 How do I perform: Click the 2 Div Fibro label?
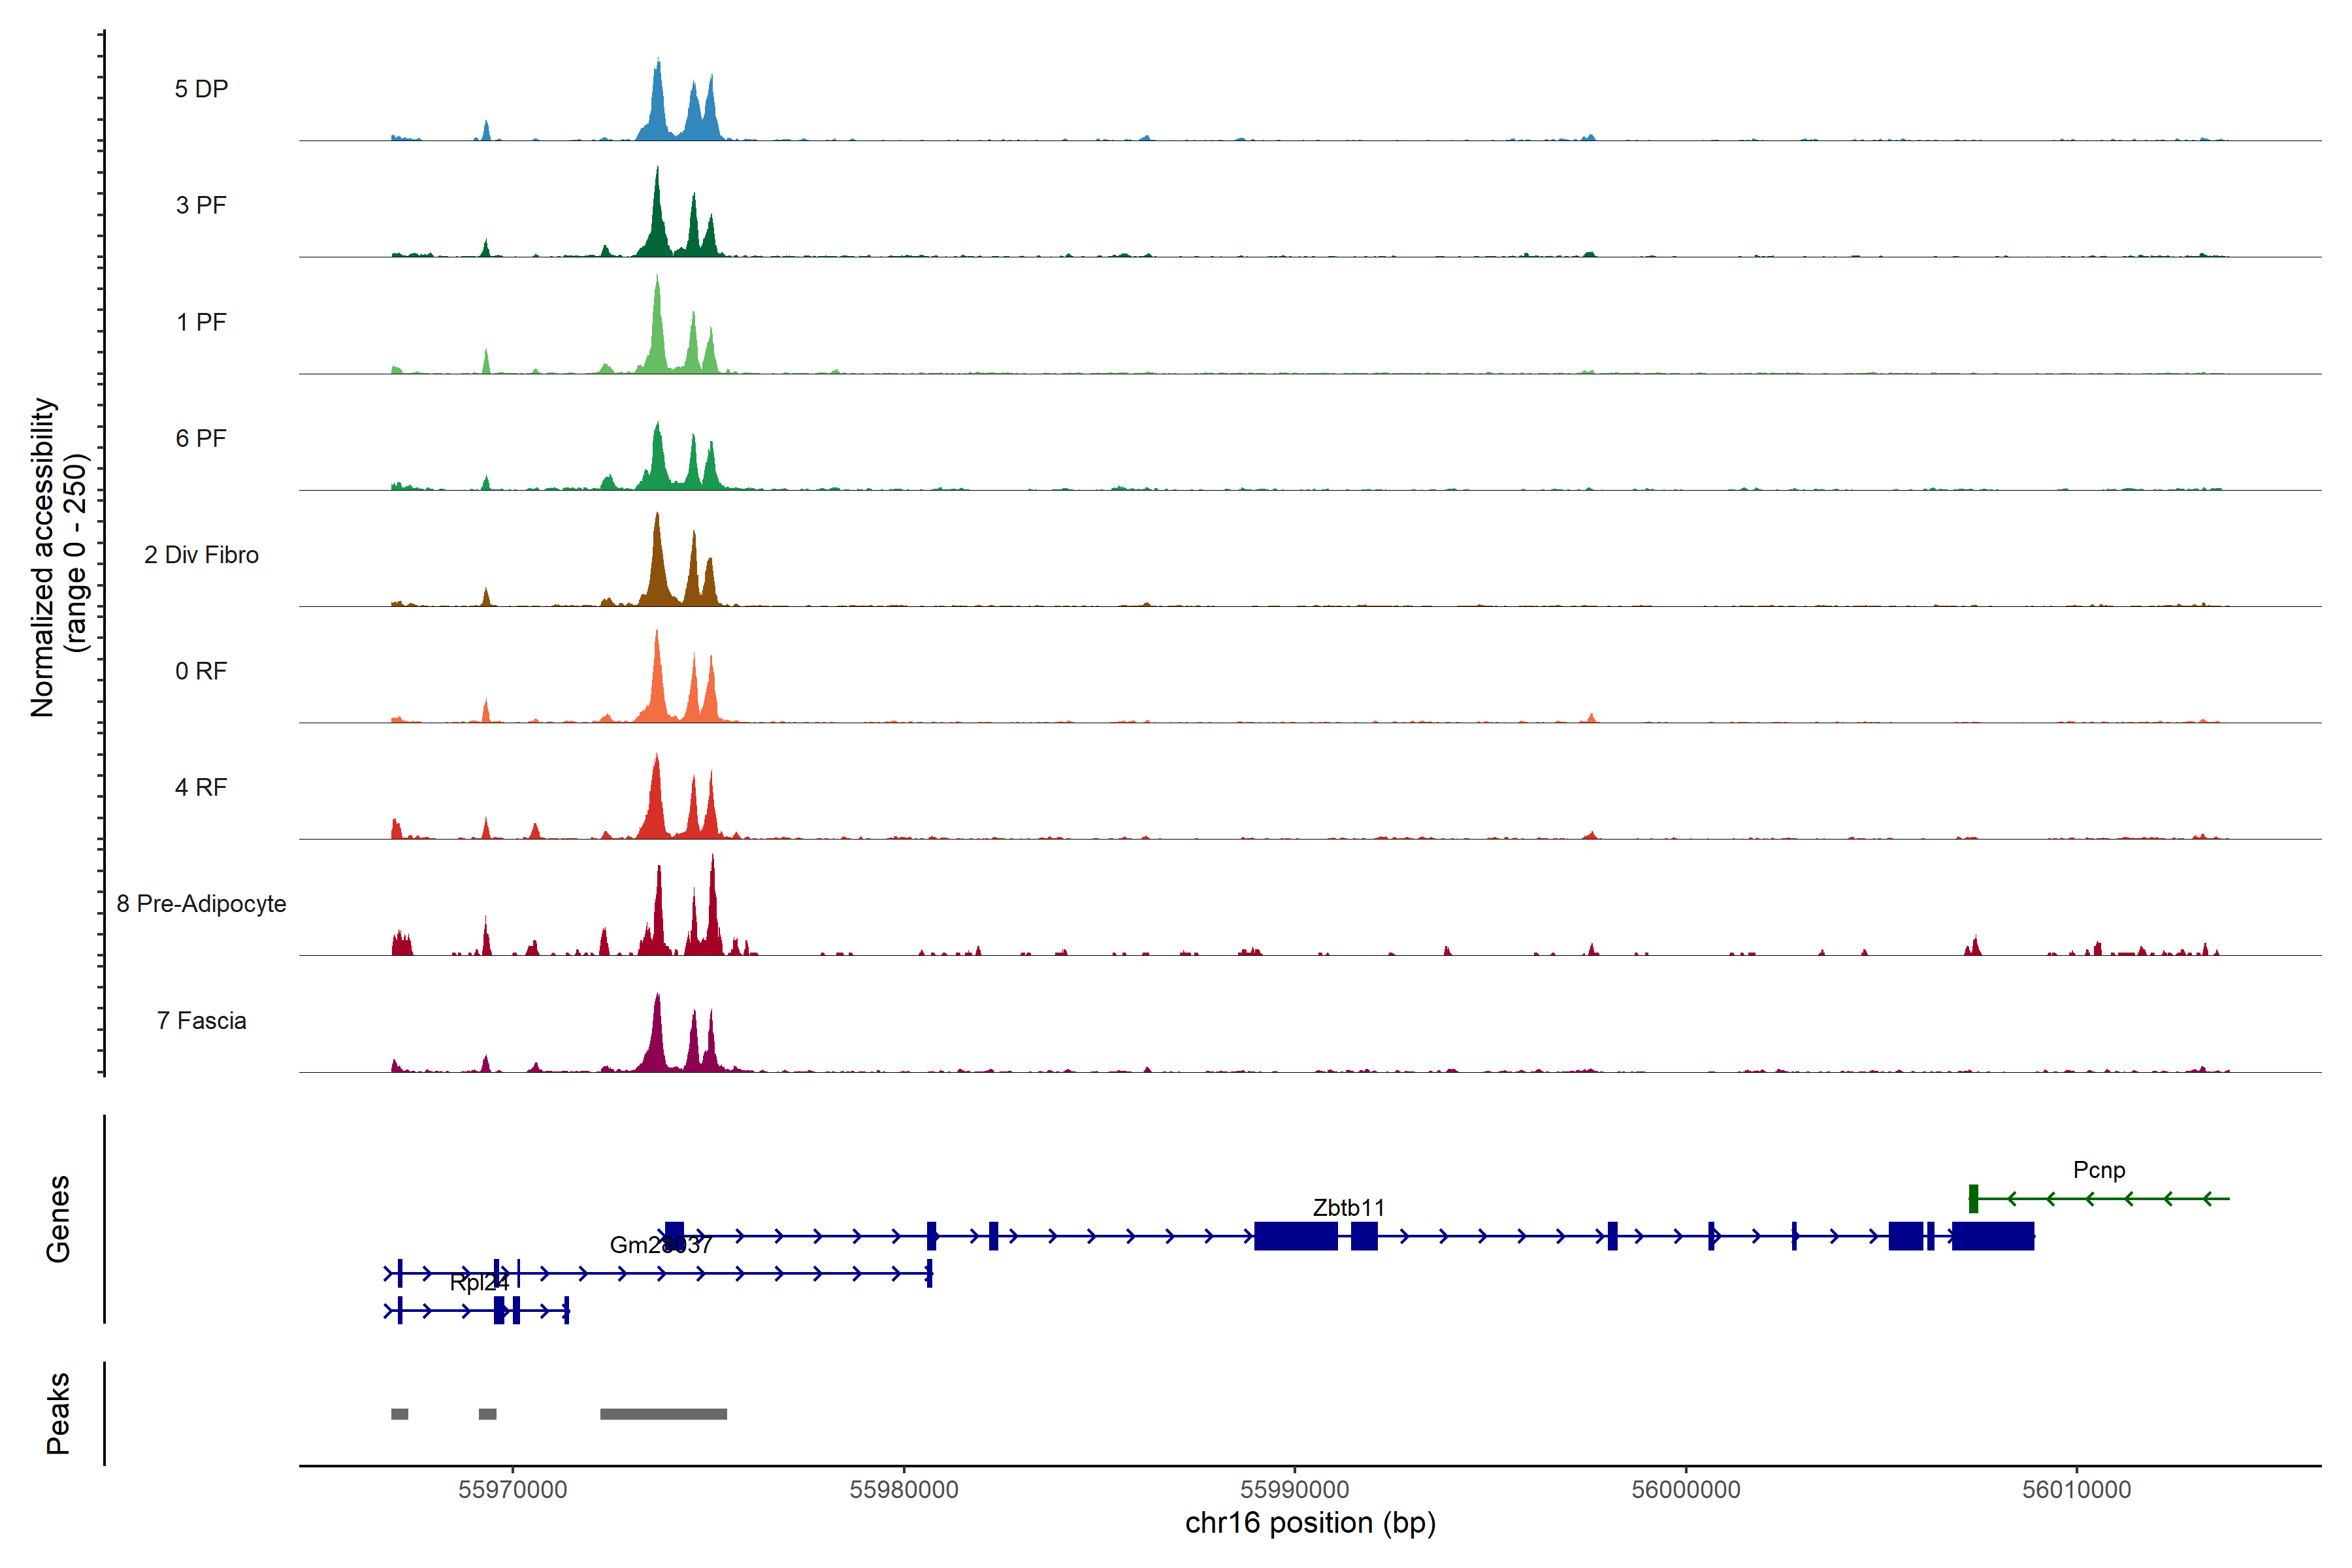(201, 554)
